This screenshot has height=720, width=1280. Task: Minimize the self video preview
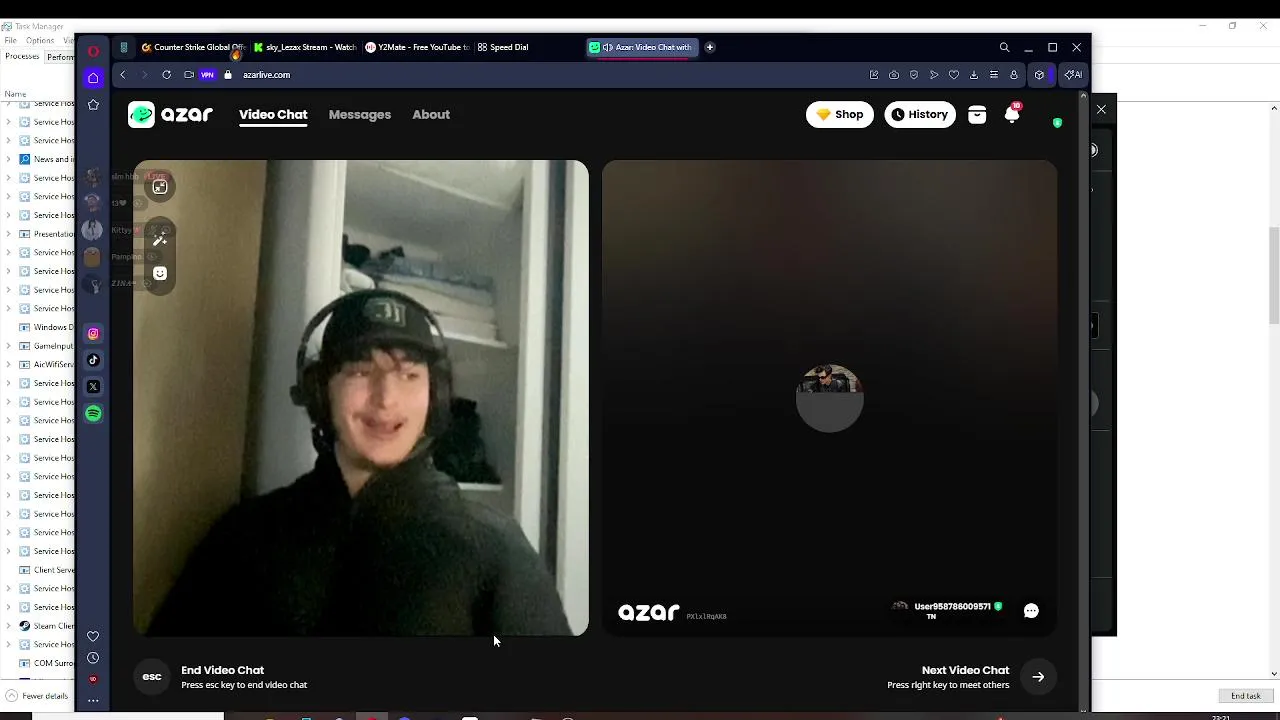(160, 187)
